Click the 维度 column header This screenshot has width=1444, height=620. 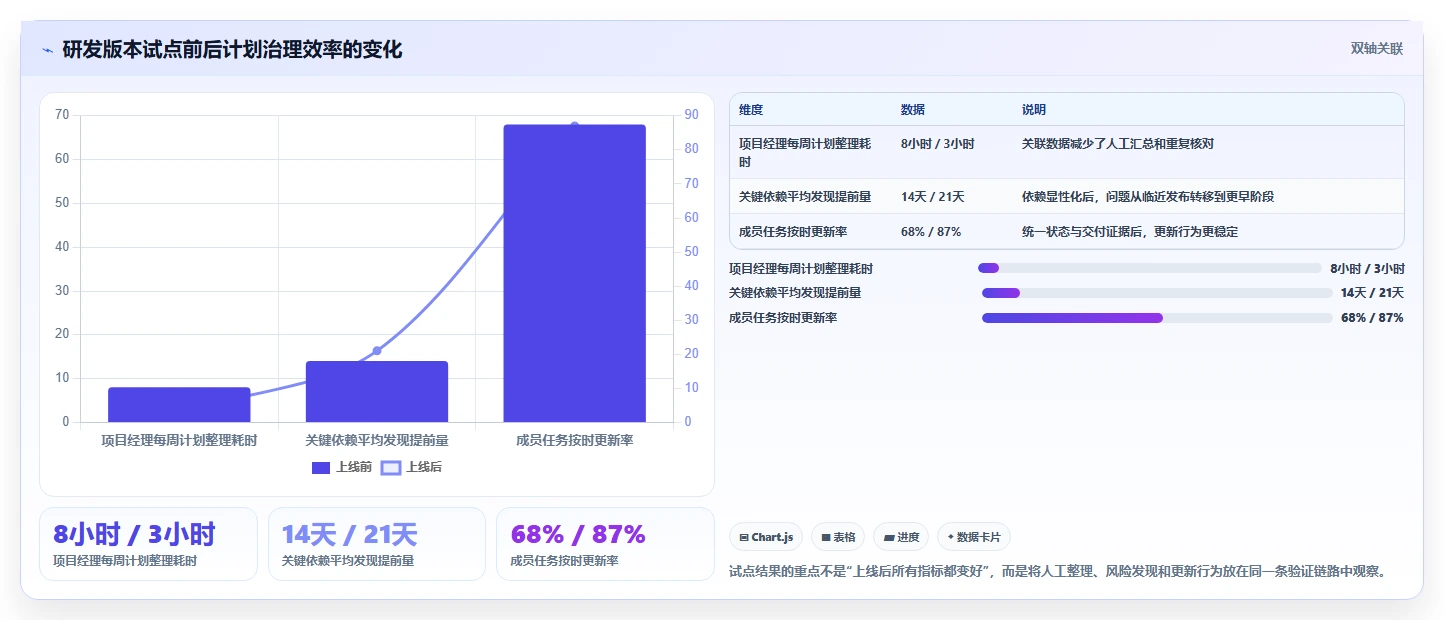point(751,110)
